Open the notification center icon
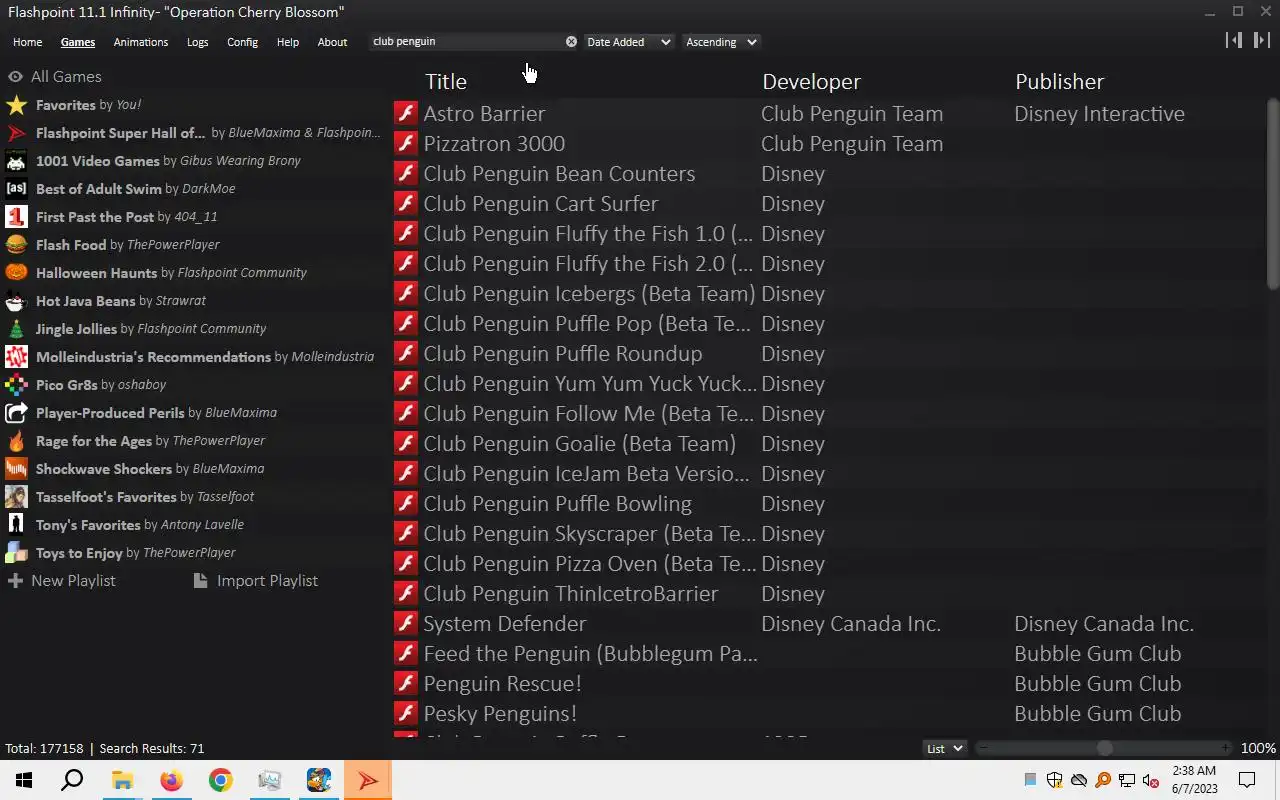 coord(1247,780)
